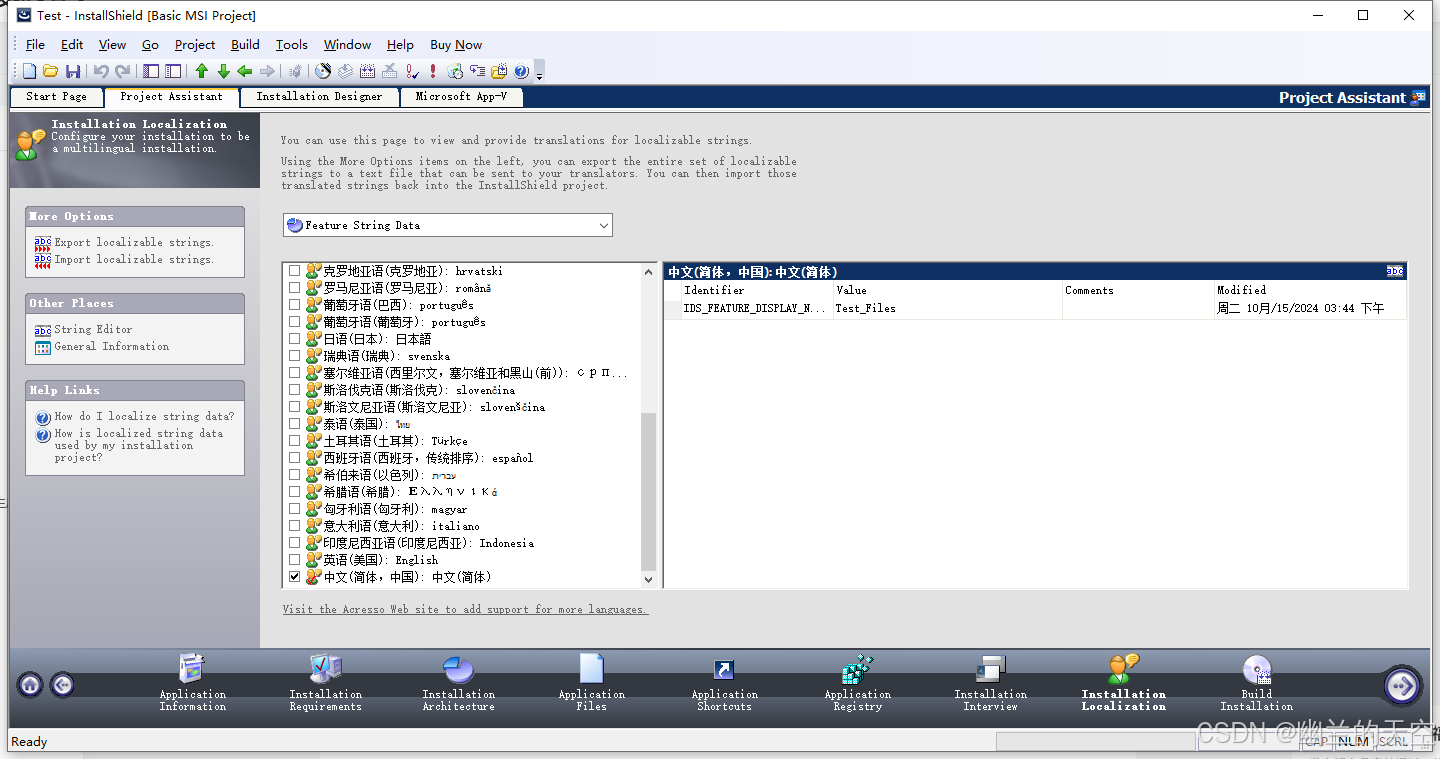Click the large next arrow at bottom right
Viewport: 1440px width, 759px height.
[x=1402, y=685]
